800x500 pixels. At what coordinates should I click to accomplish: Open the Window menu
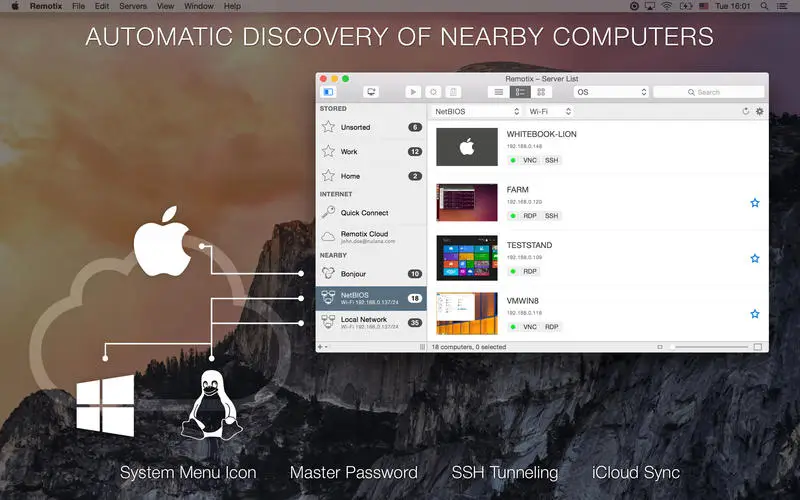pos(198,6)
